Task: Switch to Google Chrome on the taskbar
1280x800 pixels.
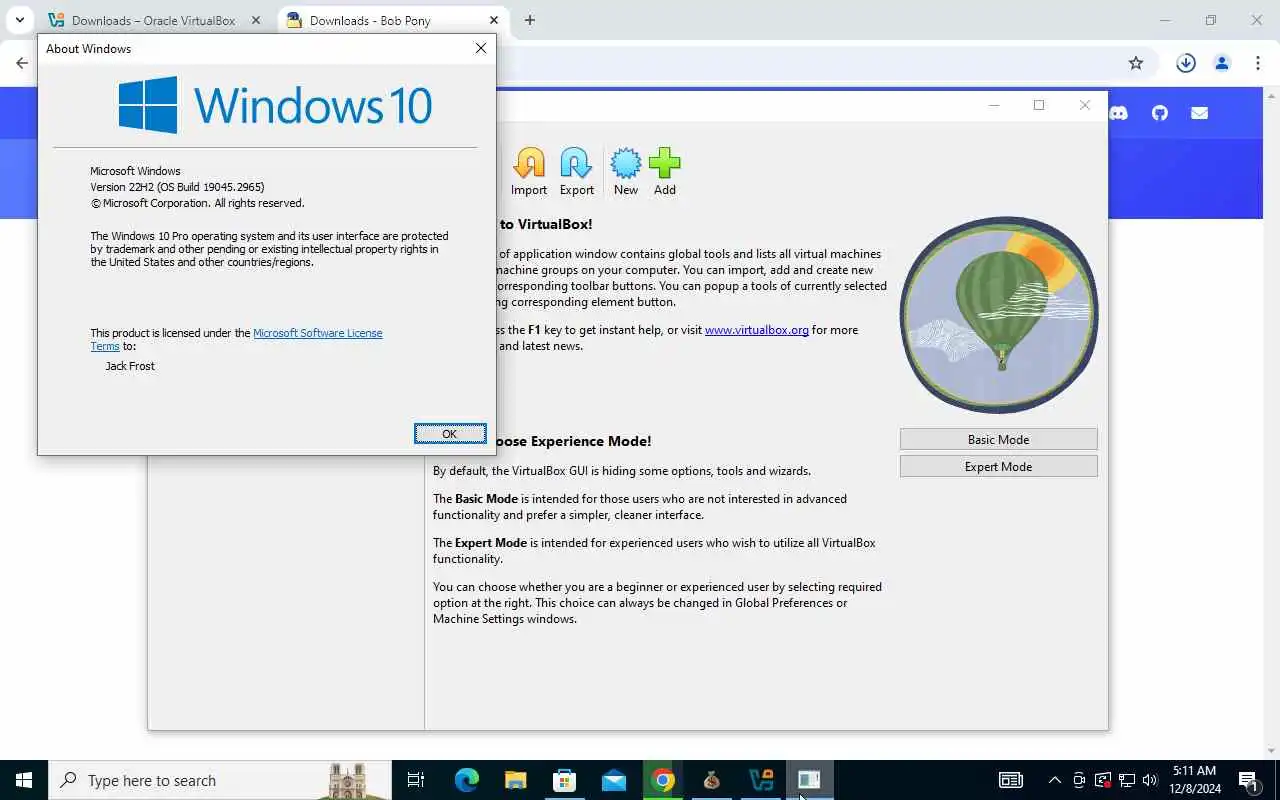Action: [x=663, y=780]
